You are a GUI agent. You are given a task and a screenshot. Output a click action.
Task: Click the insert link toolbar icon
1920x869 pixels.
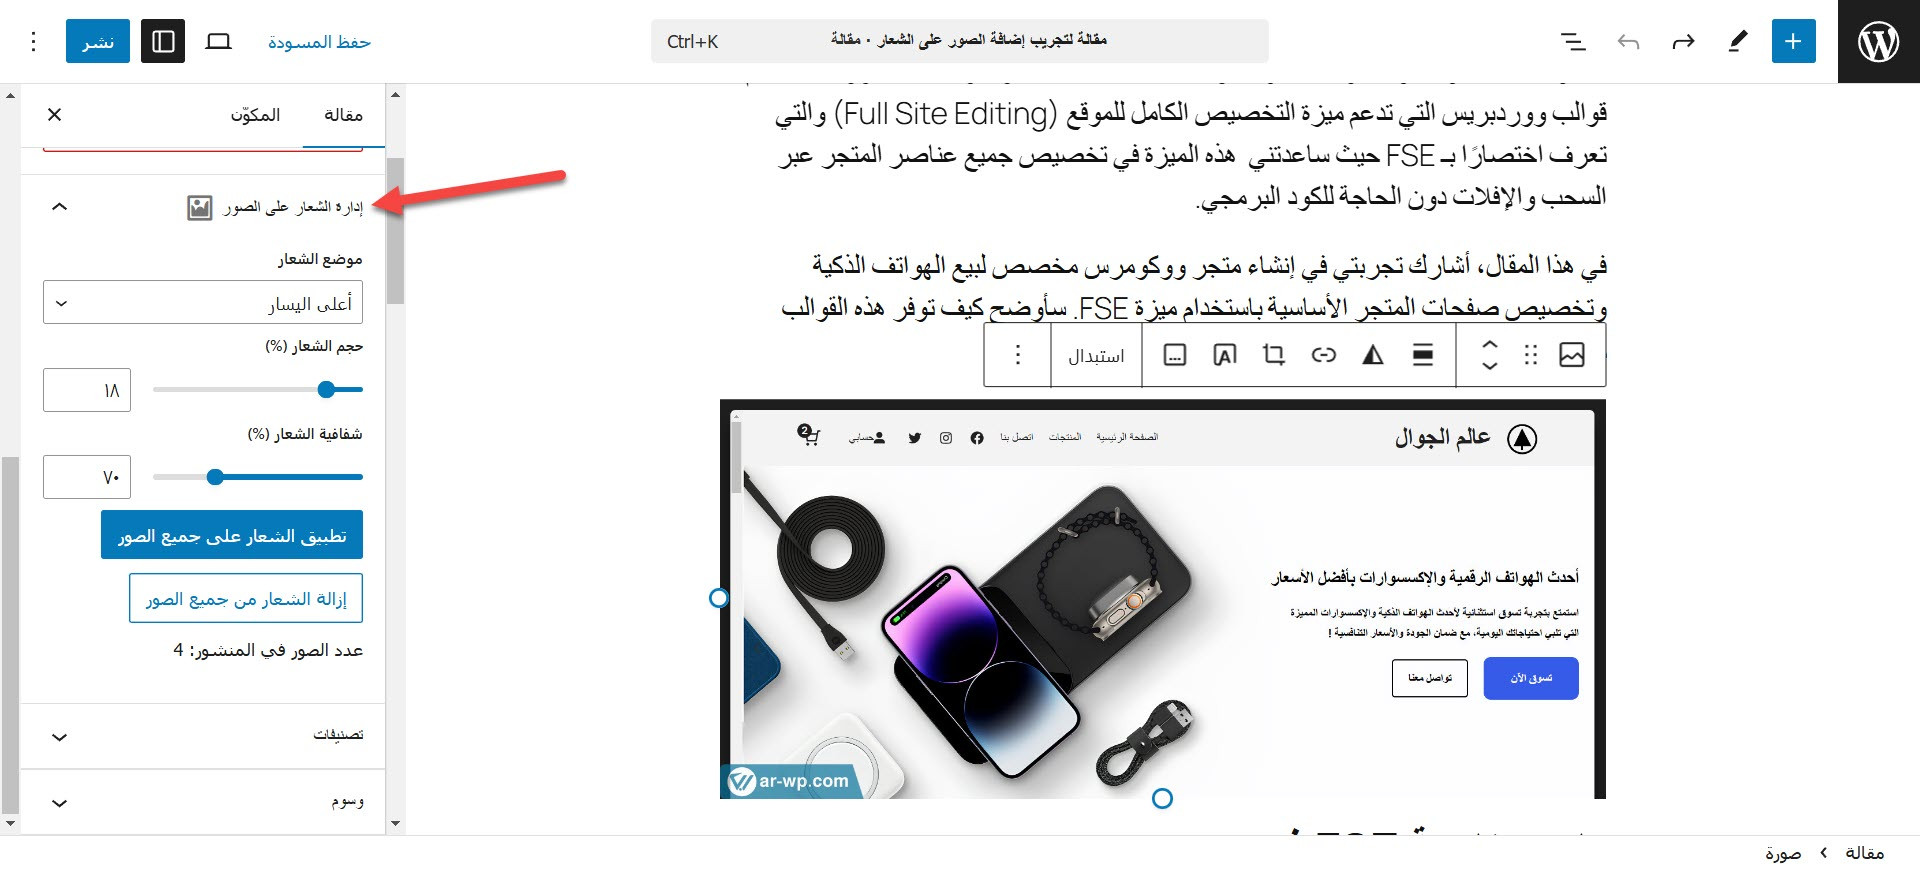coord(1323,355)
